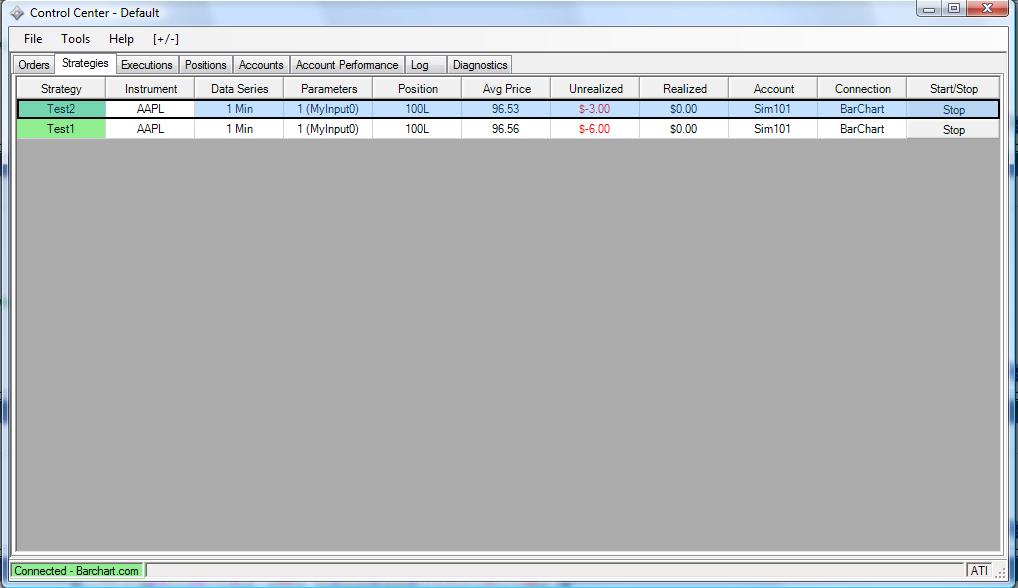The width and height of the screenshot is (1018, 588).
Task: Select the Strategies tab
Action: coord(85,64)
